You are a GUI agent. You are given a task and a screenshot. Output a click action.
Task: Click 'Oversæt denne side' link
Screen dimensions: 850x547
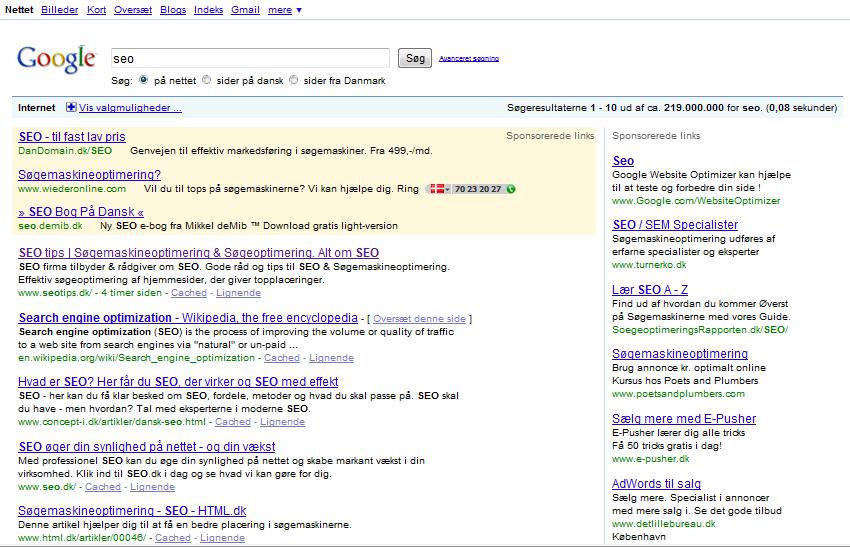pyautogui.click(x=420, y=319)
